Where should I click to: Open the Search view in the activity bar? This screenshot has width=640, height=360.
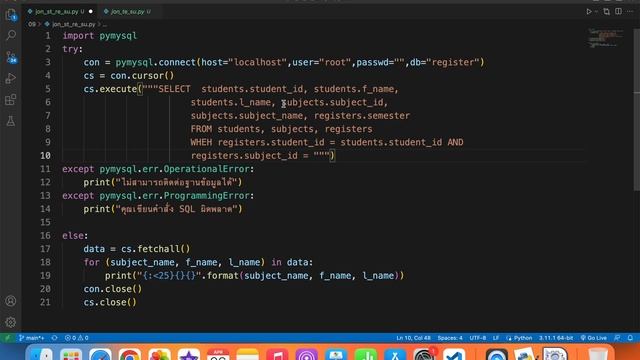point(11,35)
